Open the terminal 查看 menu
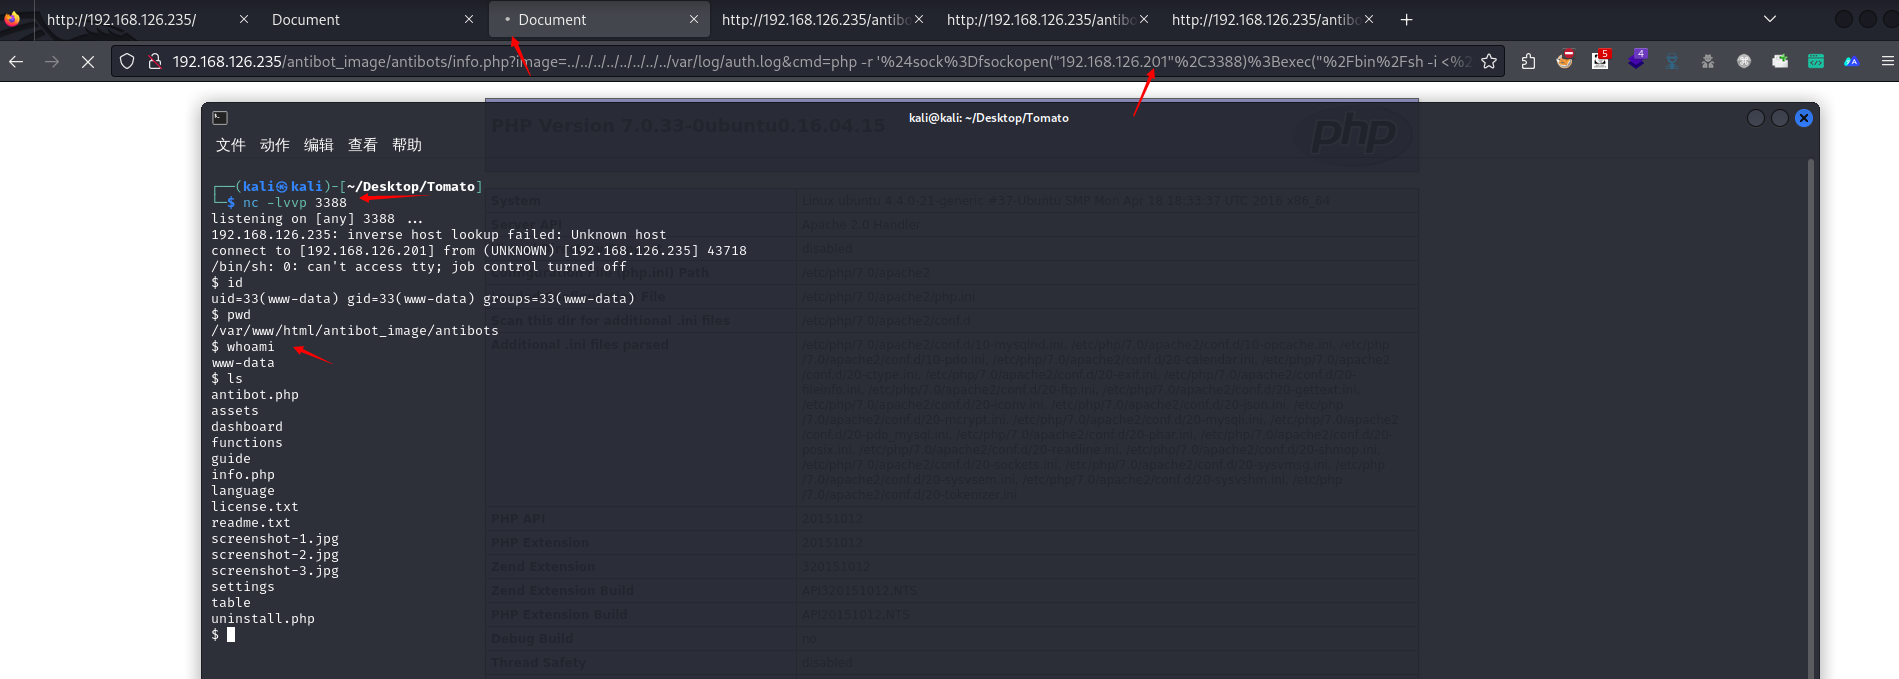 363,145
